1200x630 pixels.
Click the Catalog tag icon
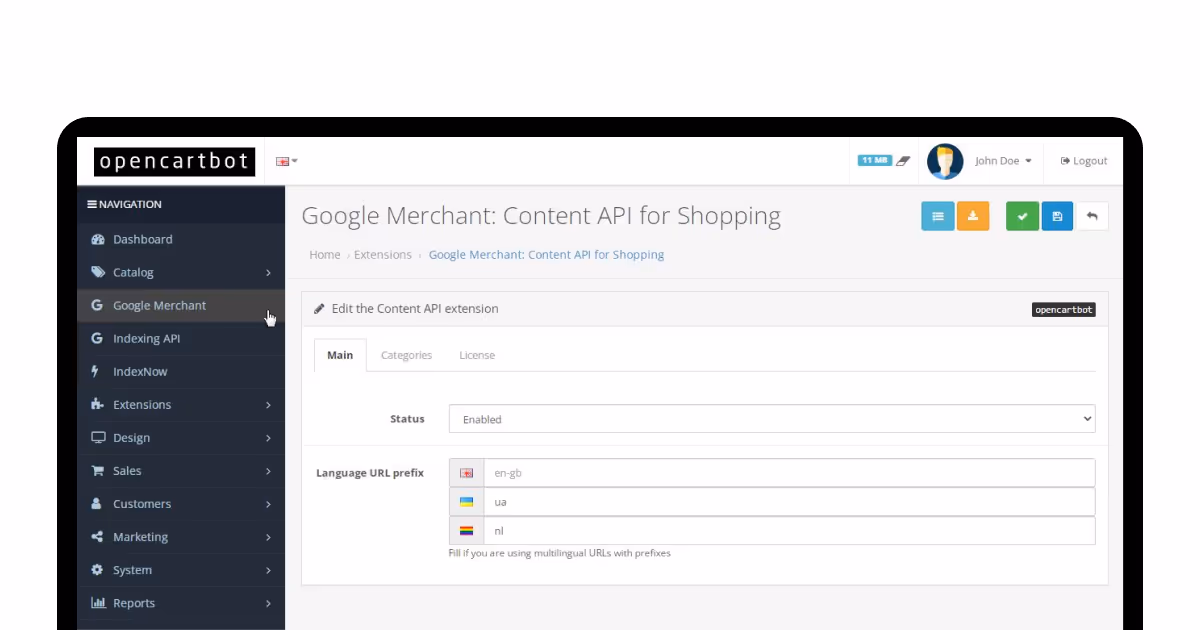(x=97, y=272)
